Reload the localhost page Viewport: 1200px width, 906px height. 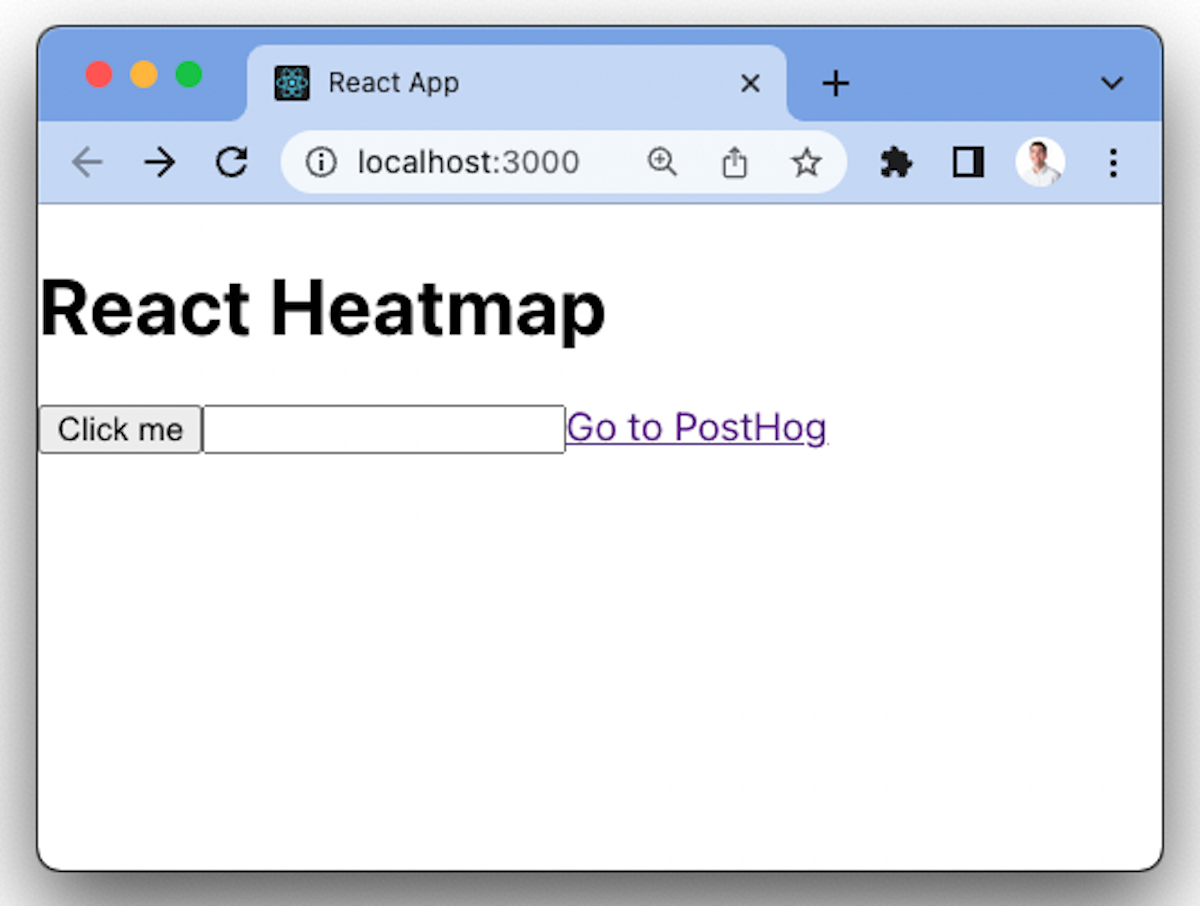click(232, 162)
